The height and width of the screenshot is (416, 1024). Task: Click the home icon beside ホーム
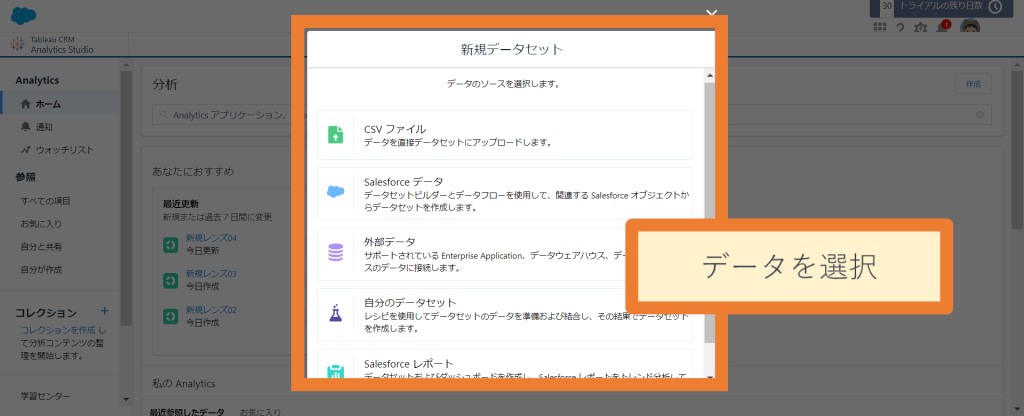click(25, 104)
